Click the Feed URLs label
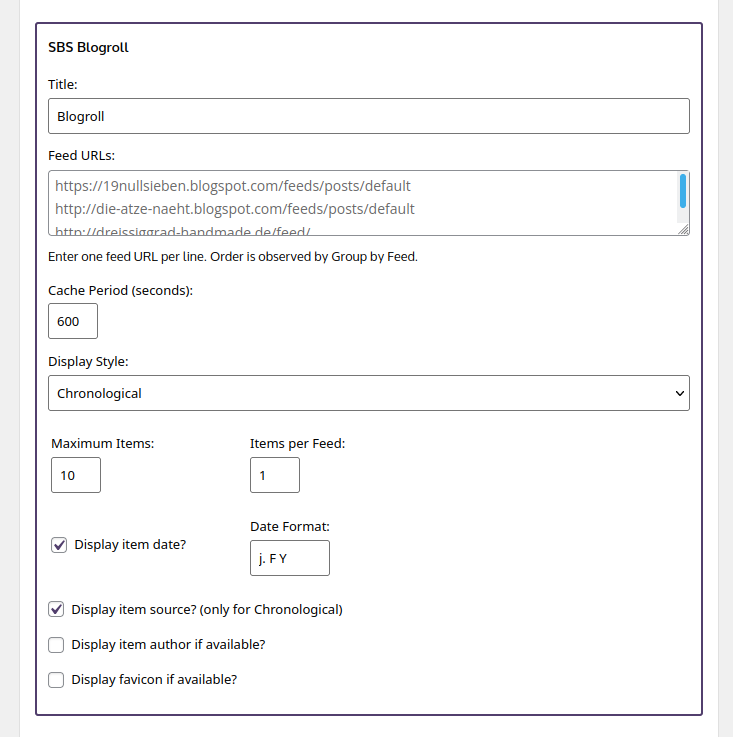 pyautogui.click(x=81, y=156)
